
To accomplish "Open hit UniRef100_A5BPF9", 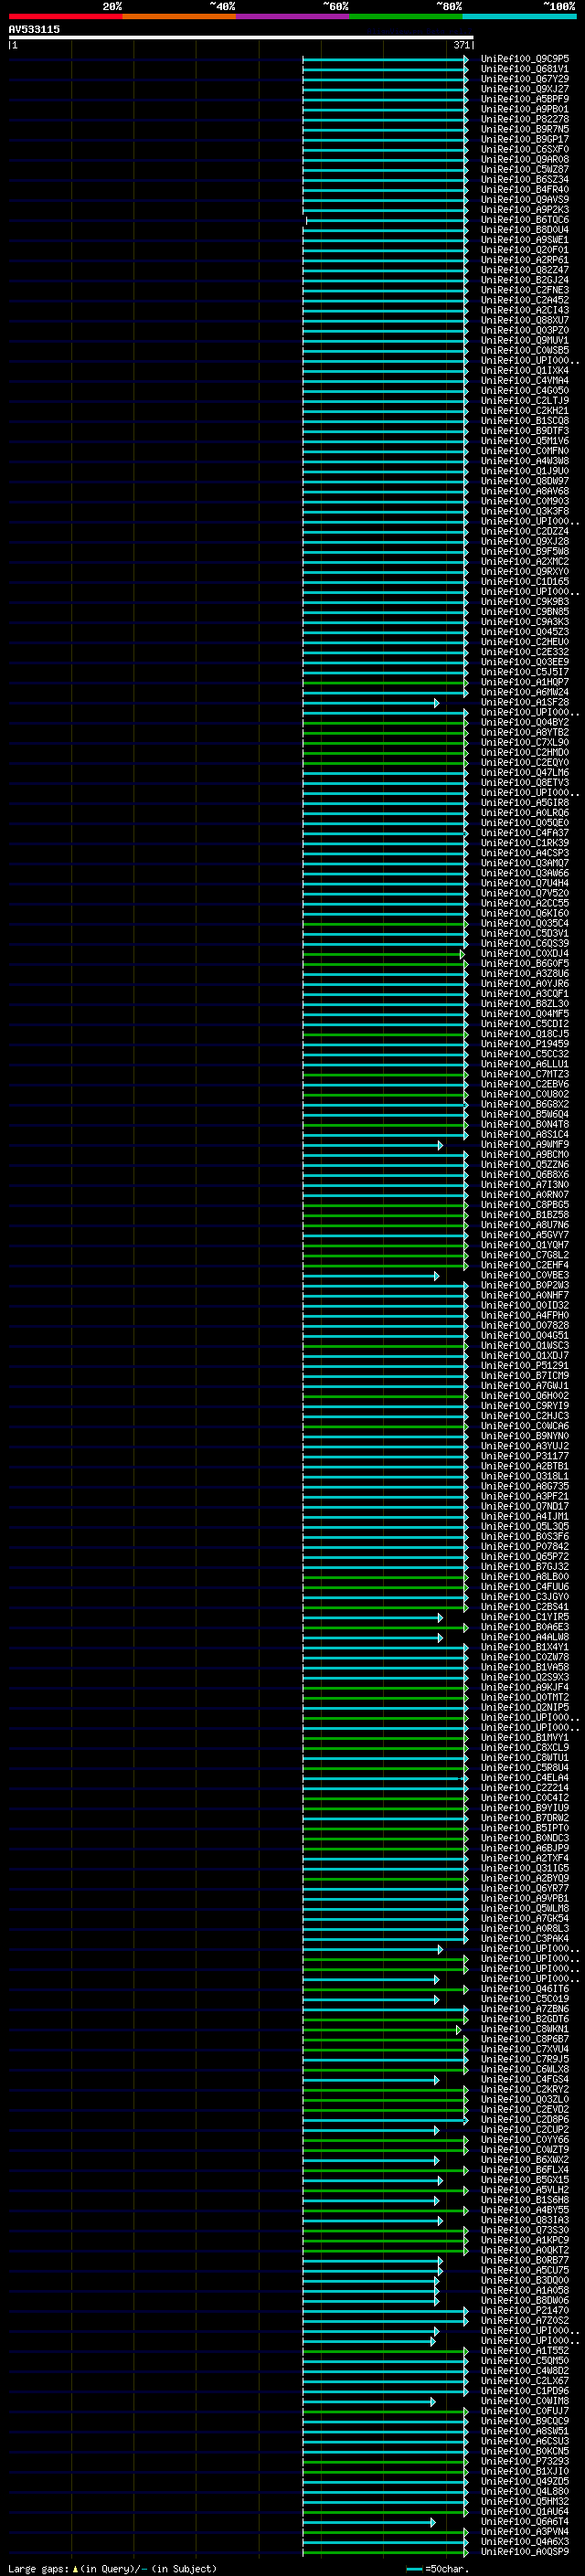I will [524, 99].
